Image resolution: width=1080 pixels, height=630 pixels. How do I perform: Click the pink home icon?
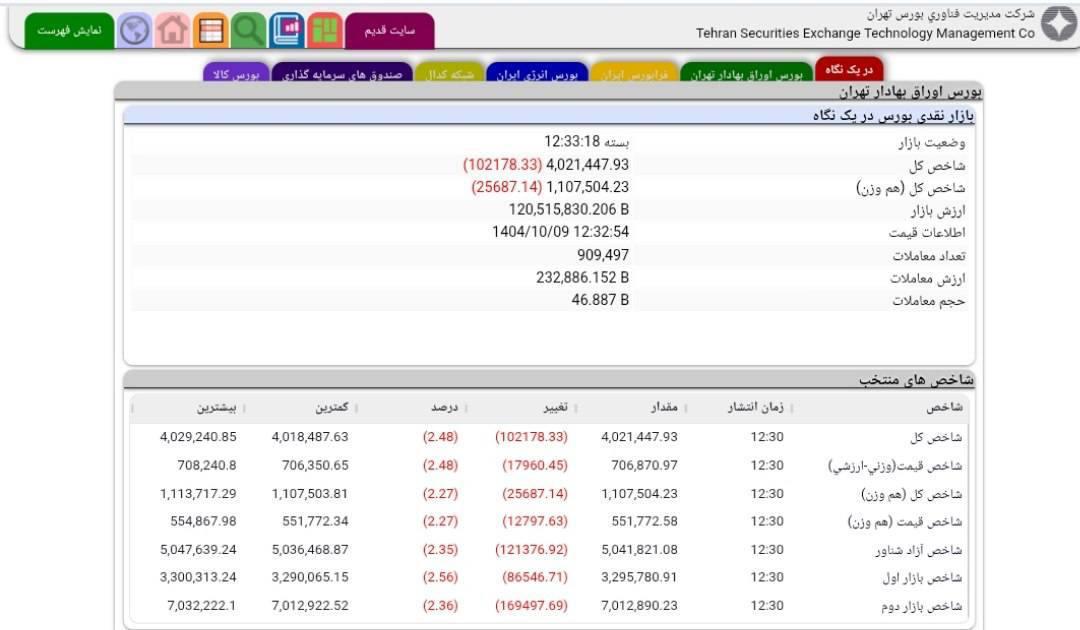(170, 29)
